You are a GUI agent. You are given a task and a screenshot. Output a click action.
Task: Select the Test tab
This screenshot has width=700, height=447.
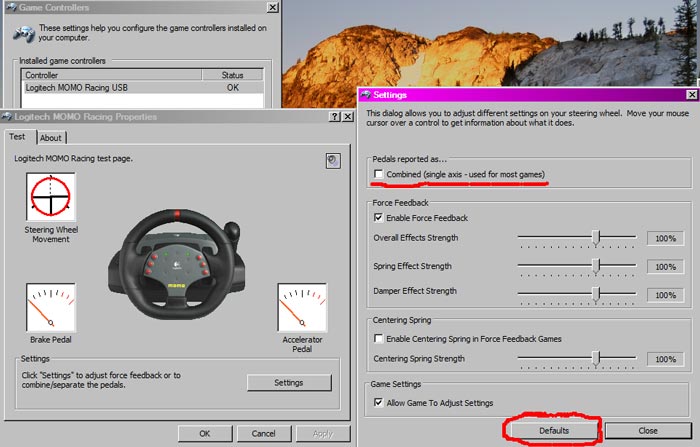[x=18, y=137]
